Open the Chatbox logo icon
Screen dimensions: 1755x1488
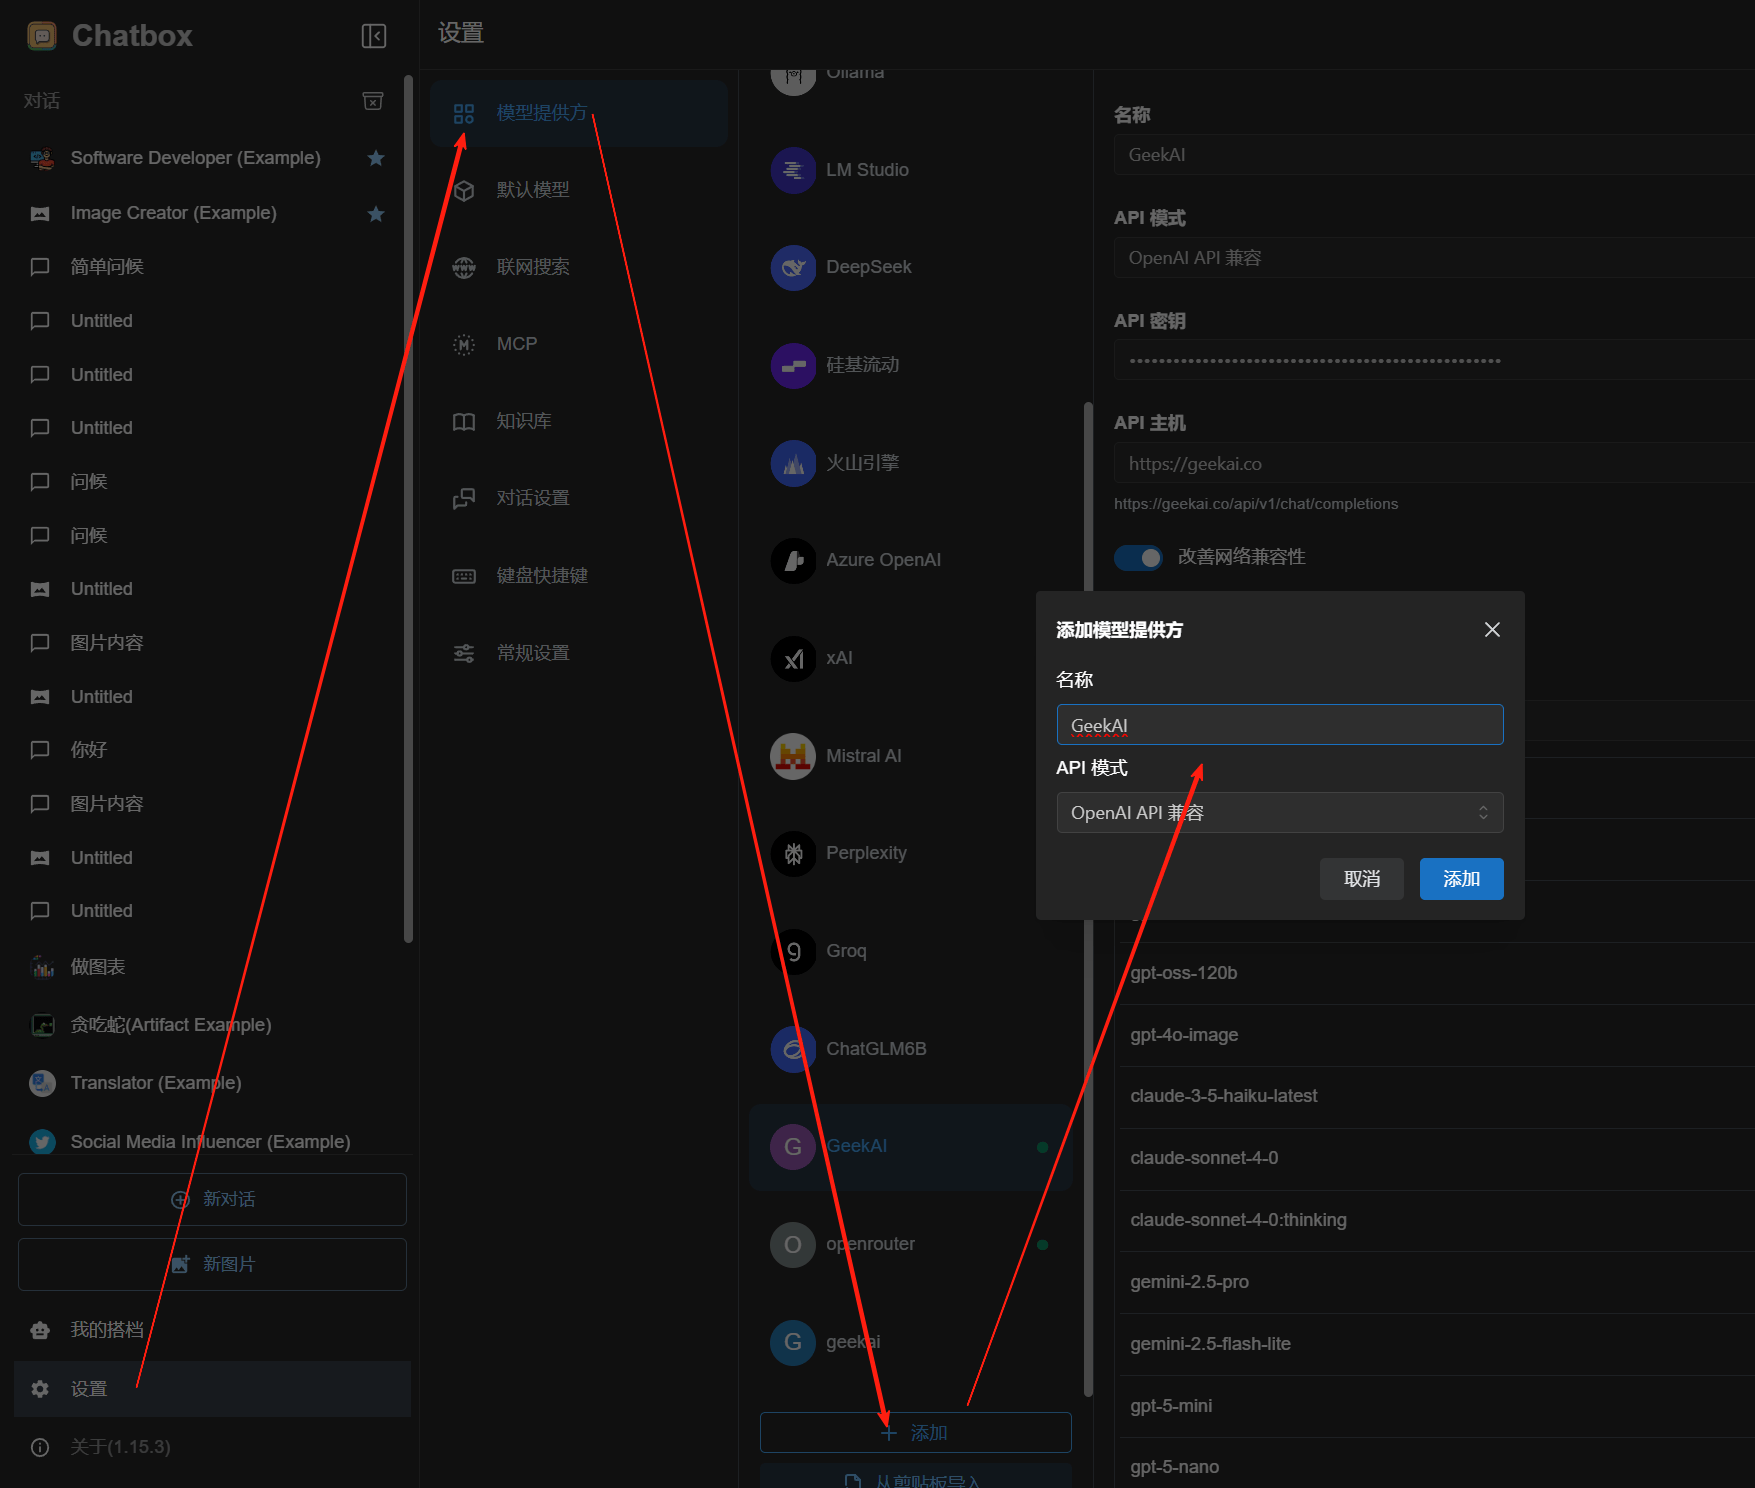(42, 36)
